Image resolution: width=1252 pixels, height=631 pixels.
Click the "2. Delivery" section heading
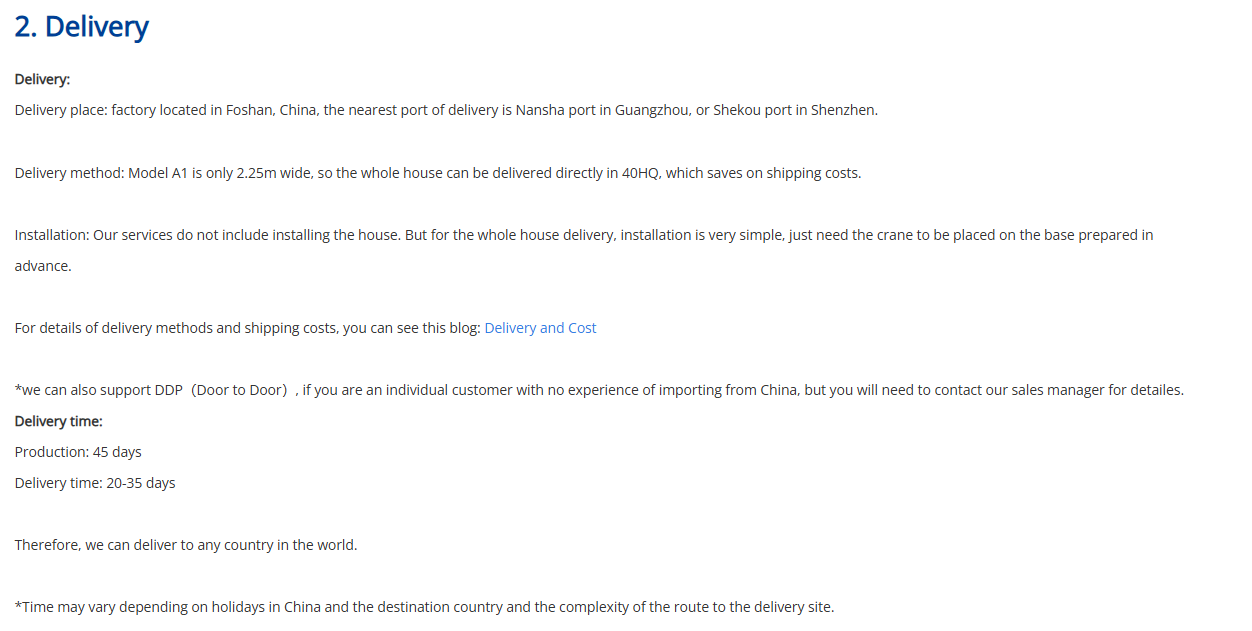pyautogui.click(x=81, y=27)
